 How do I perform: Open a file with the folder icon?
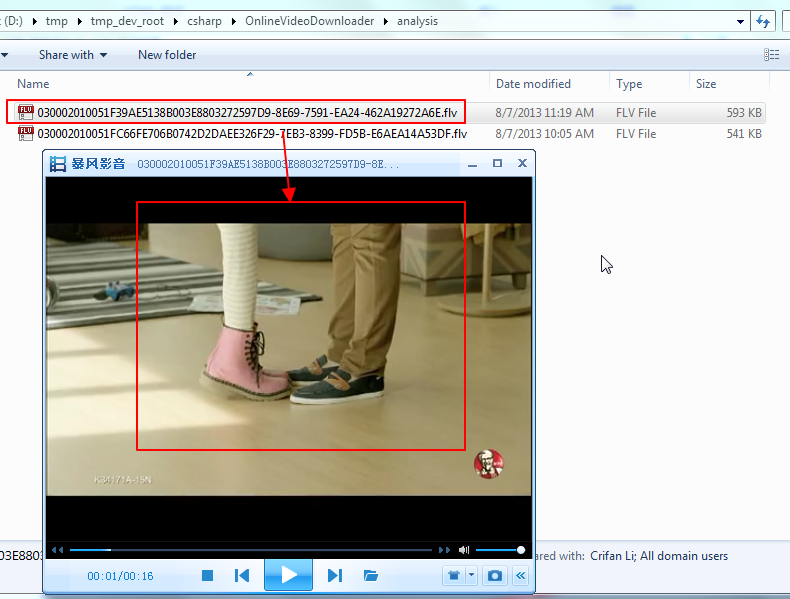[371, 575]
